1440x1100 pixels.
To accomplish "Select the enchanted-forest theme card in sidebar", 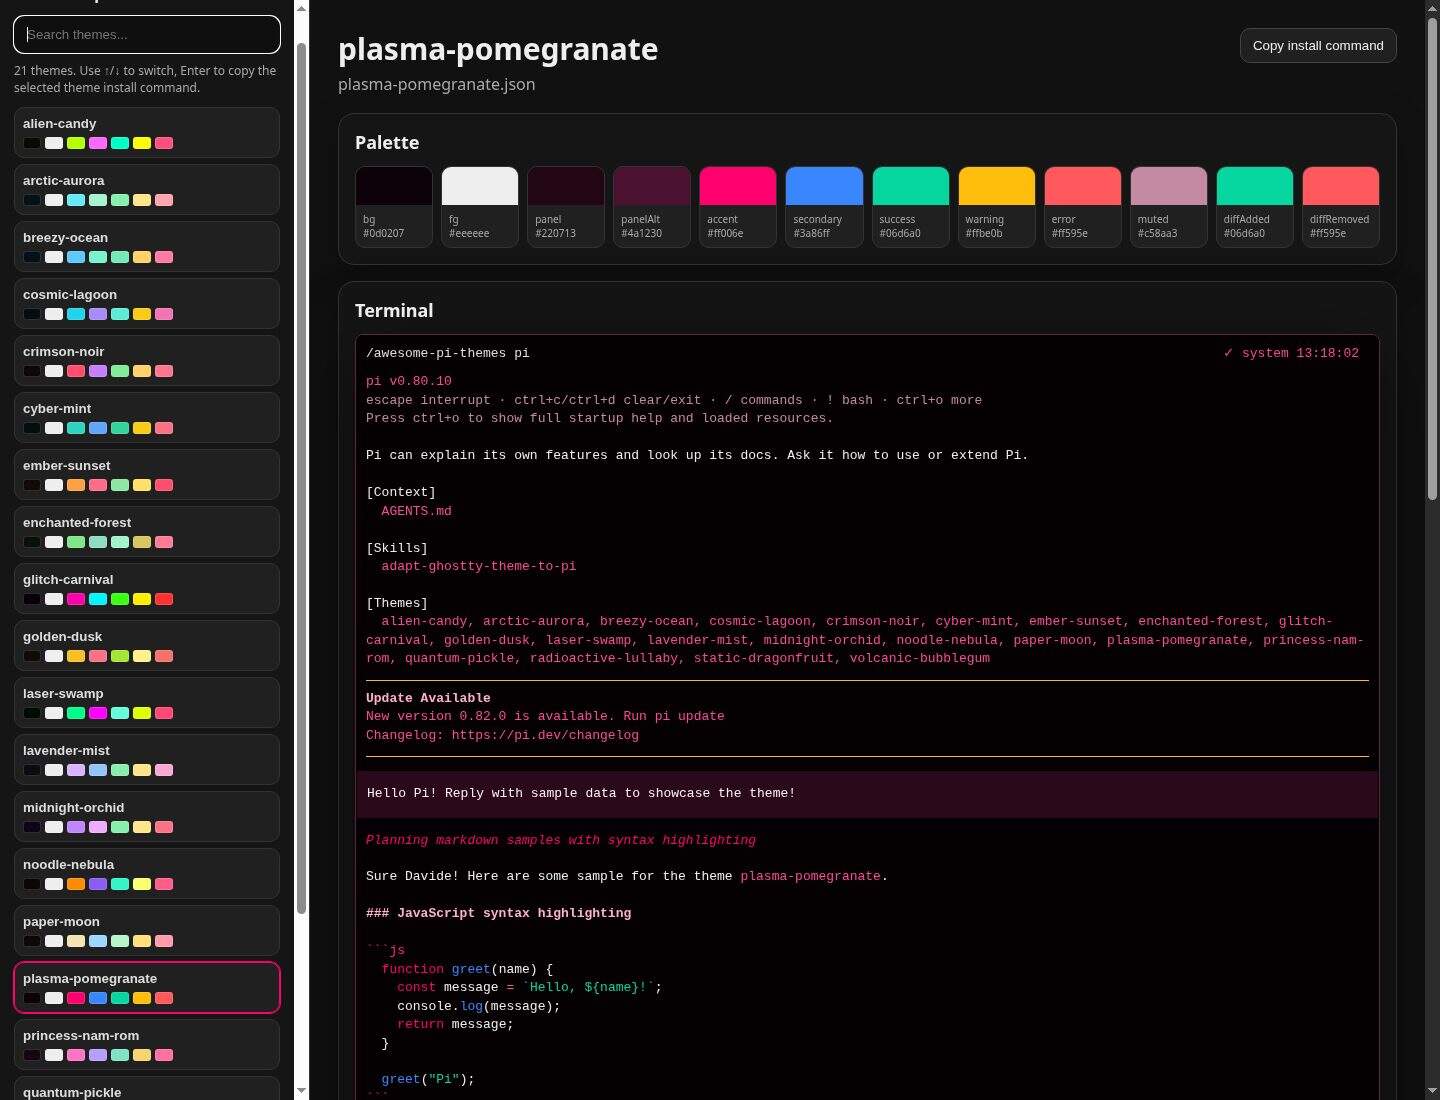I will coord(147,531).
